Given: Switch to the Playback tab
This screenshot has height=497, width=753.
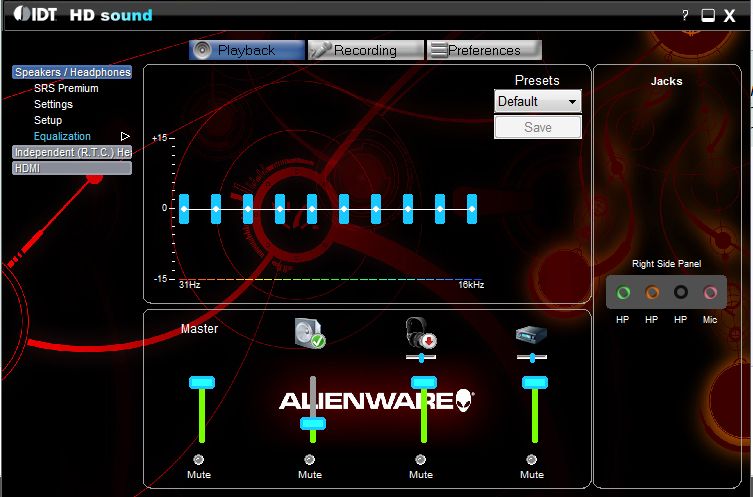Looking at the screenshot, I should 247,50.
